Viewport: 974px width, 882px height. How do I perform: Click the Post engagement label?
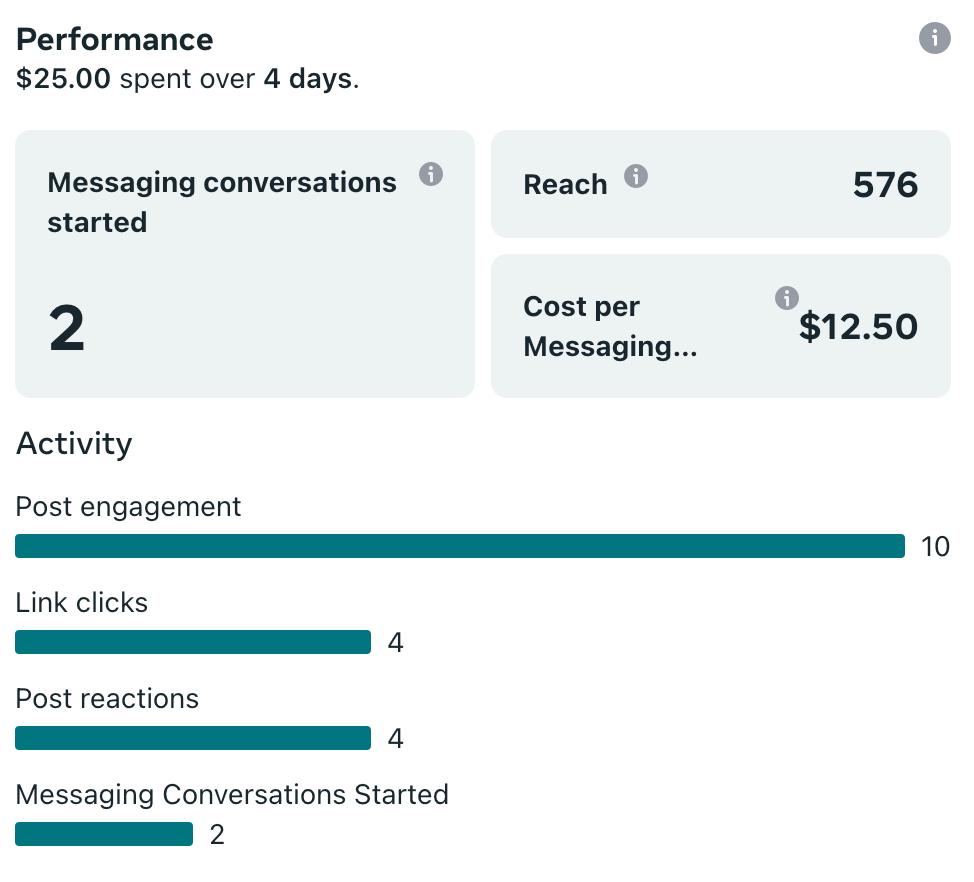128,507
